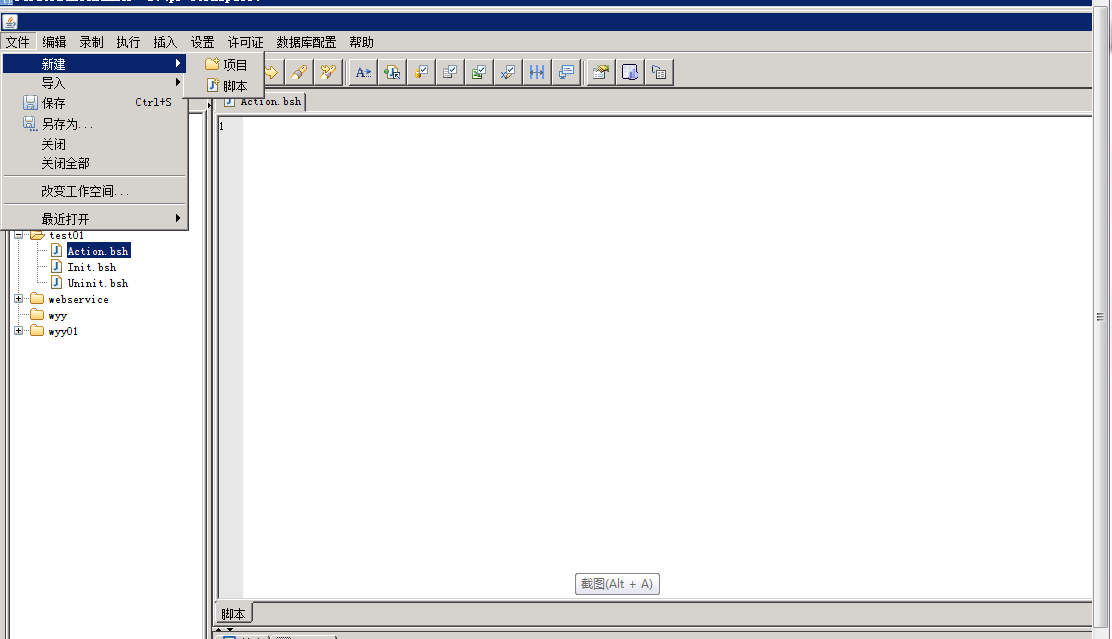Click the last toolbar icon with tree list

click(x=659, y=72)
